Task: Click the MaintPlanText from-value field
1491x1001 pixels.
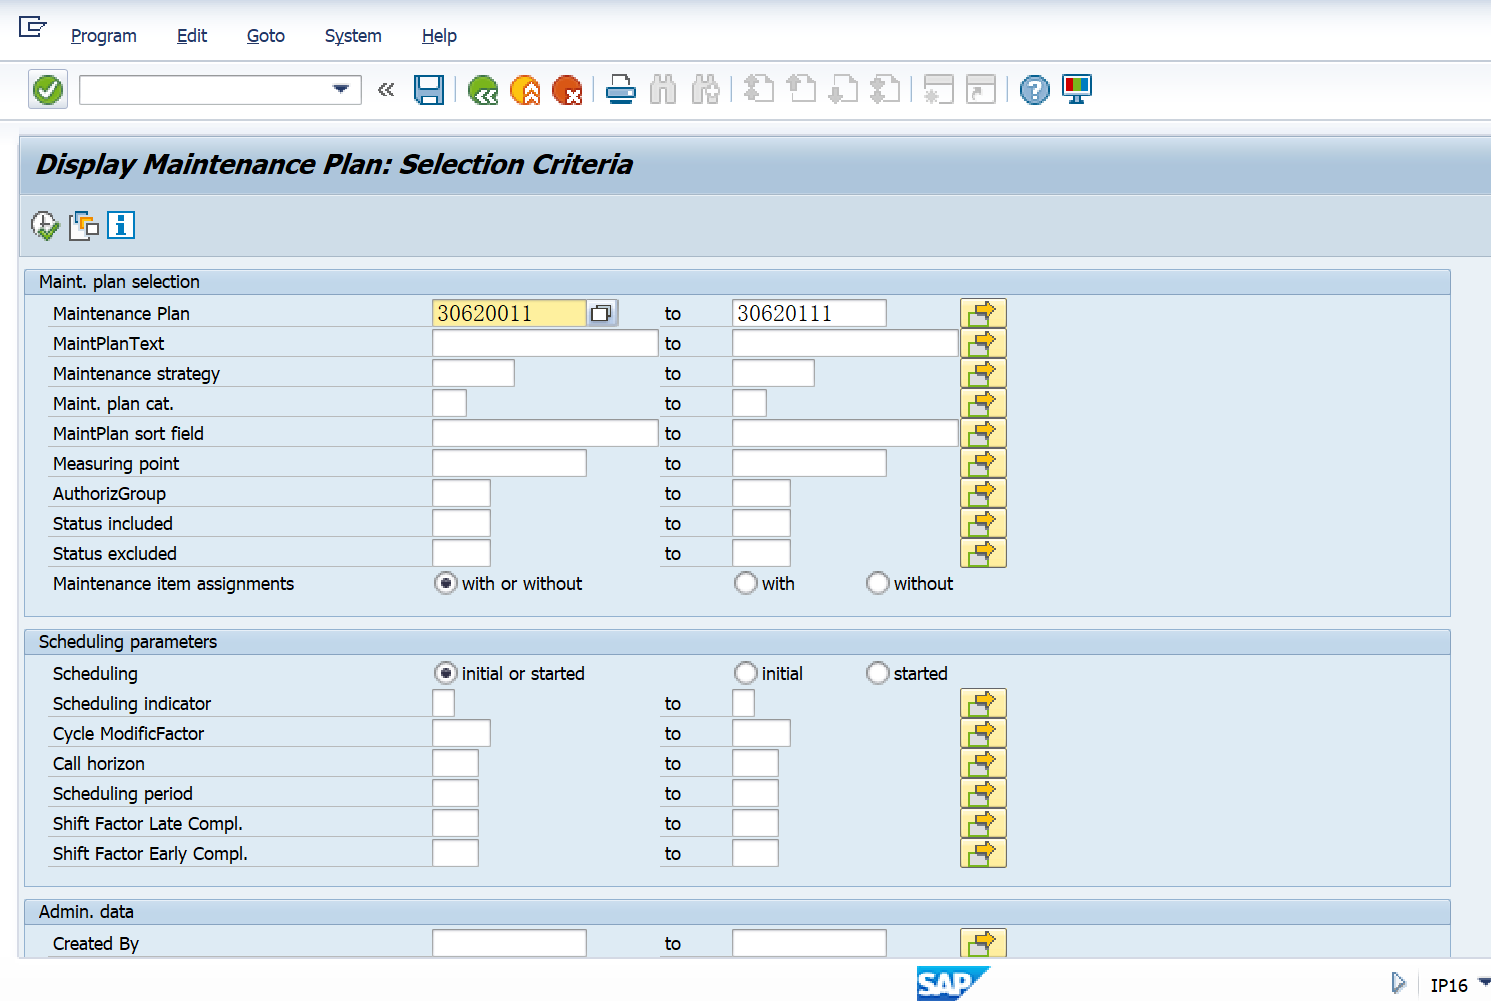Action: point(545,343)
